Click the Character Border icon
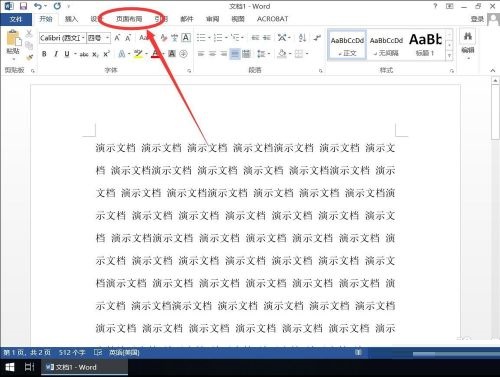This screenshot has width=500, height=377. (186, 38)
